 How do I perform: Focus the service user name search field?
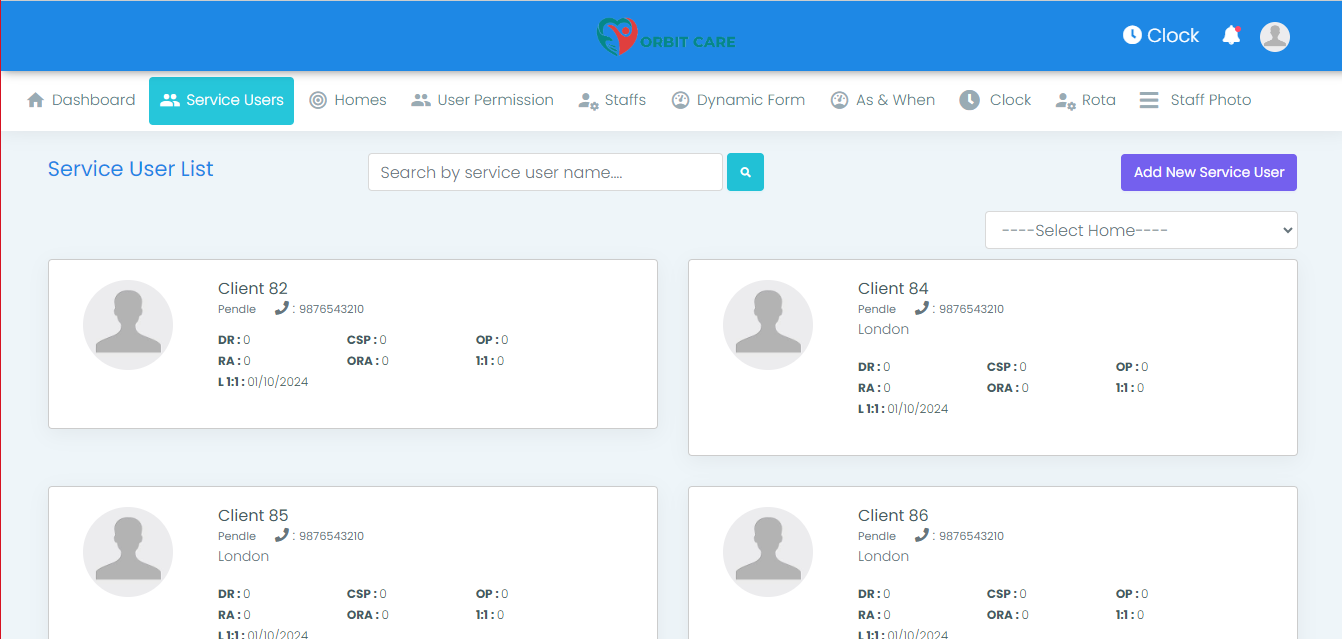coord(545,172)
